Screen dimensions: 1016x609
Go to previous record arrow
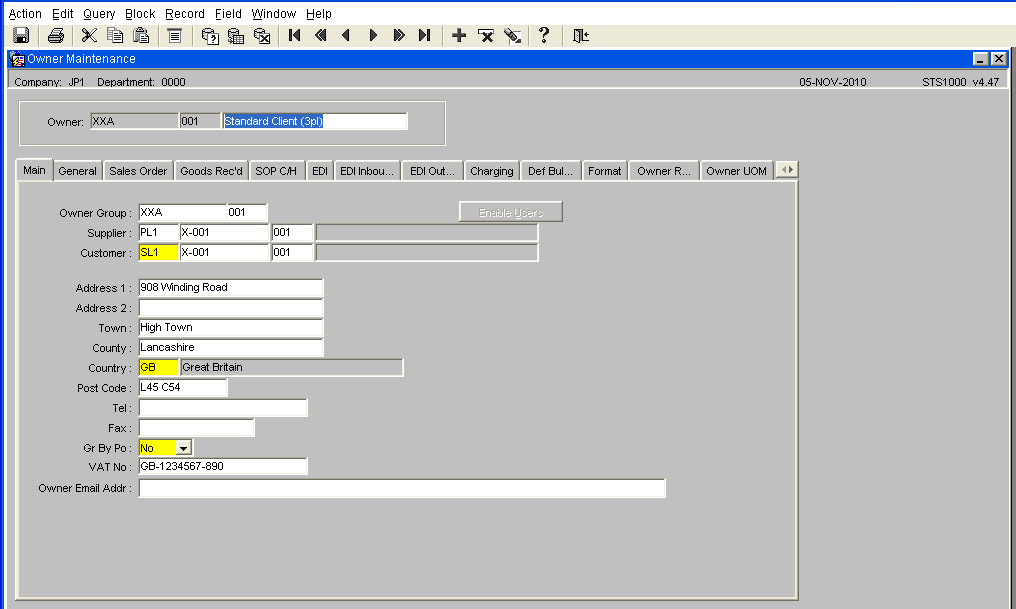[347, 36]
